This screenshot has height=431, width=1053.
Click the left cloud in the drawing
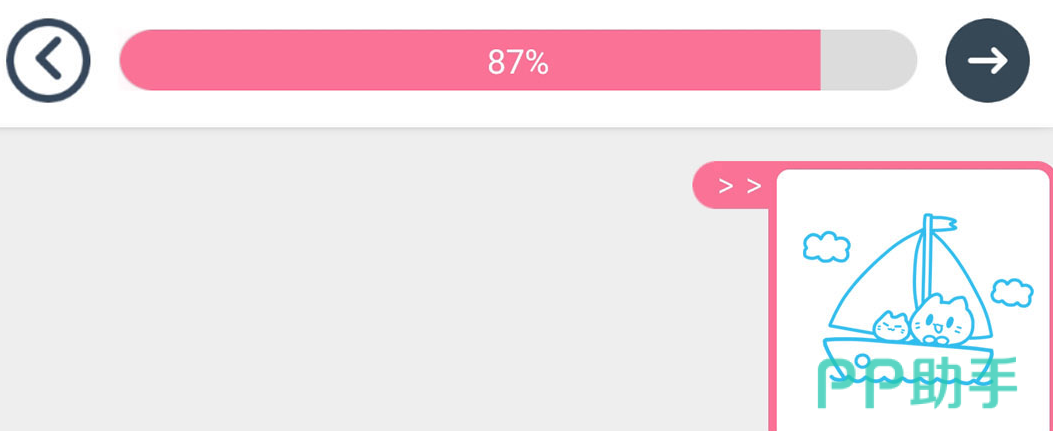[x=826, y=246]
